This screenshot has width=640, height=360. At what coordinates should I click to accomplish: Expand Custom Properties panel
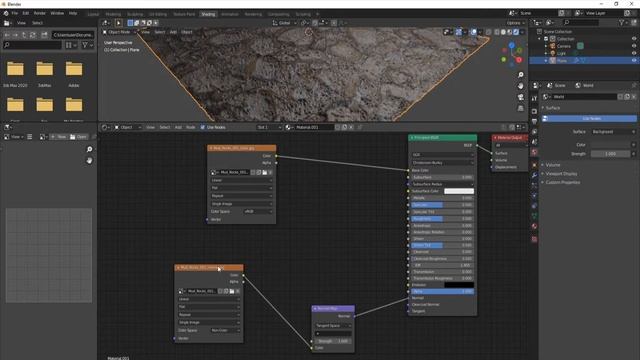pyautogui.click(x=562, y=182)
